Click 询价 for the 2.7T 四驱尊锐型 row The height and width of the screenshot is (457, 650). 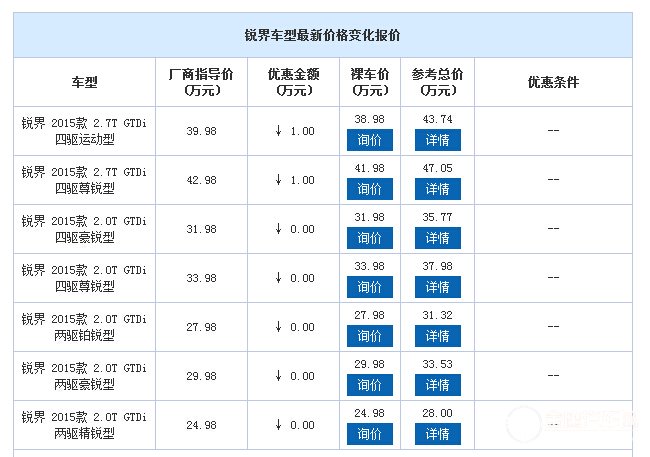(369, 189)
